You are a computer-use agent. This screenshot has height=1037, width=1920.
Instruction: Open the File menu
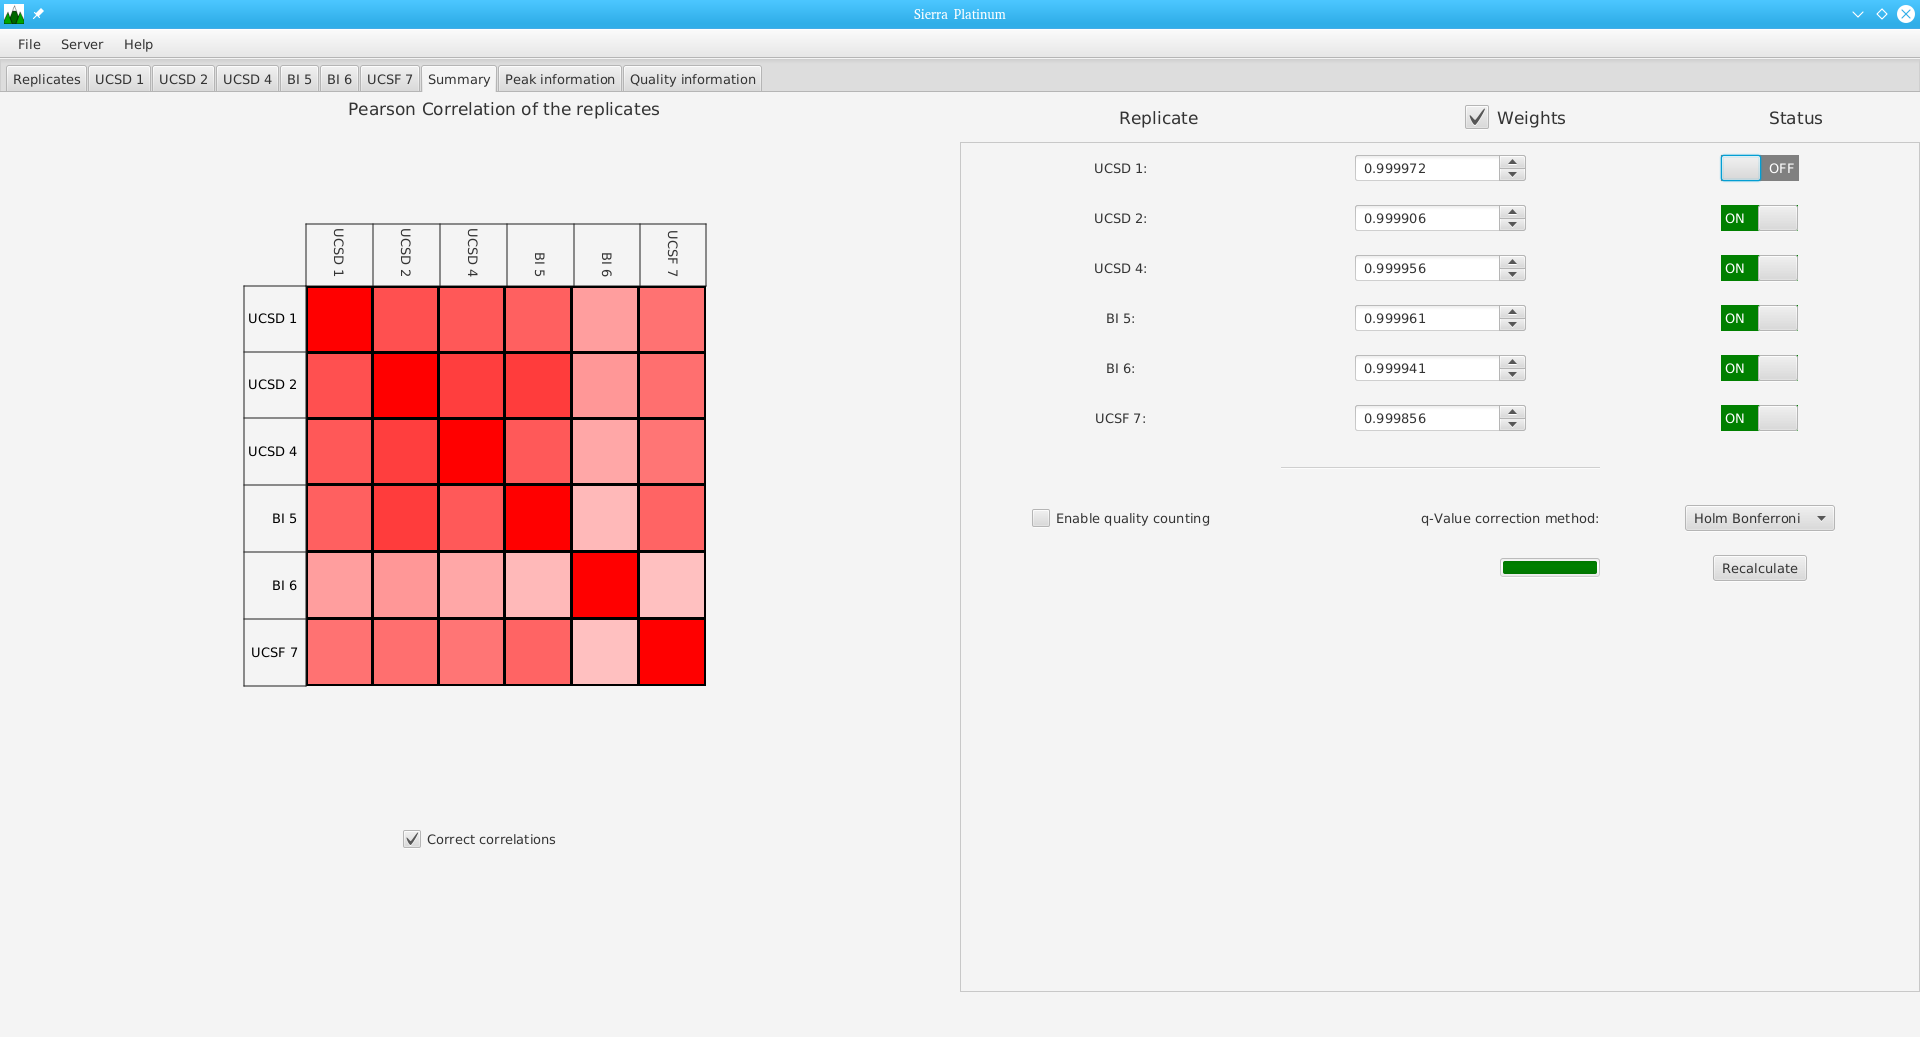click(x=29, y=44)
